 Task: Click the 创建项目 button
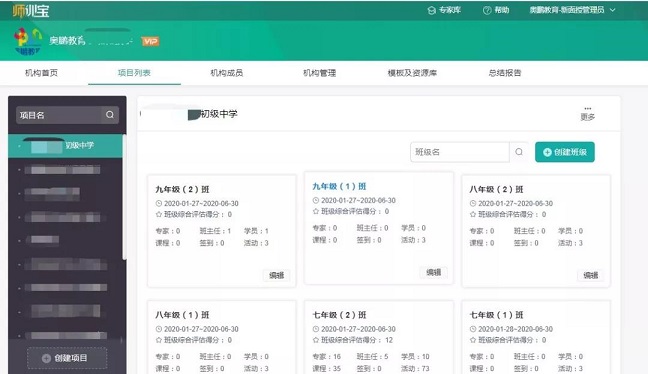click(67, 358)
